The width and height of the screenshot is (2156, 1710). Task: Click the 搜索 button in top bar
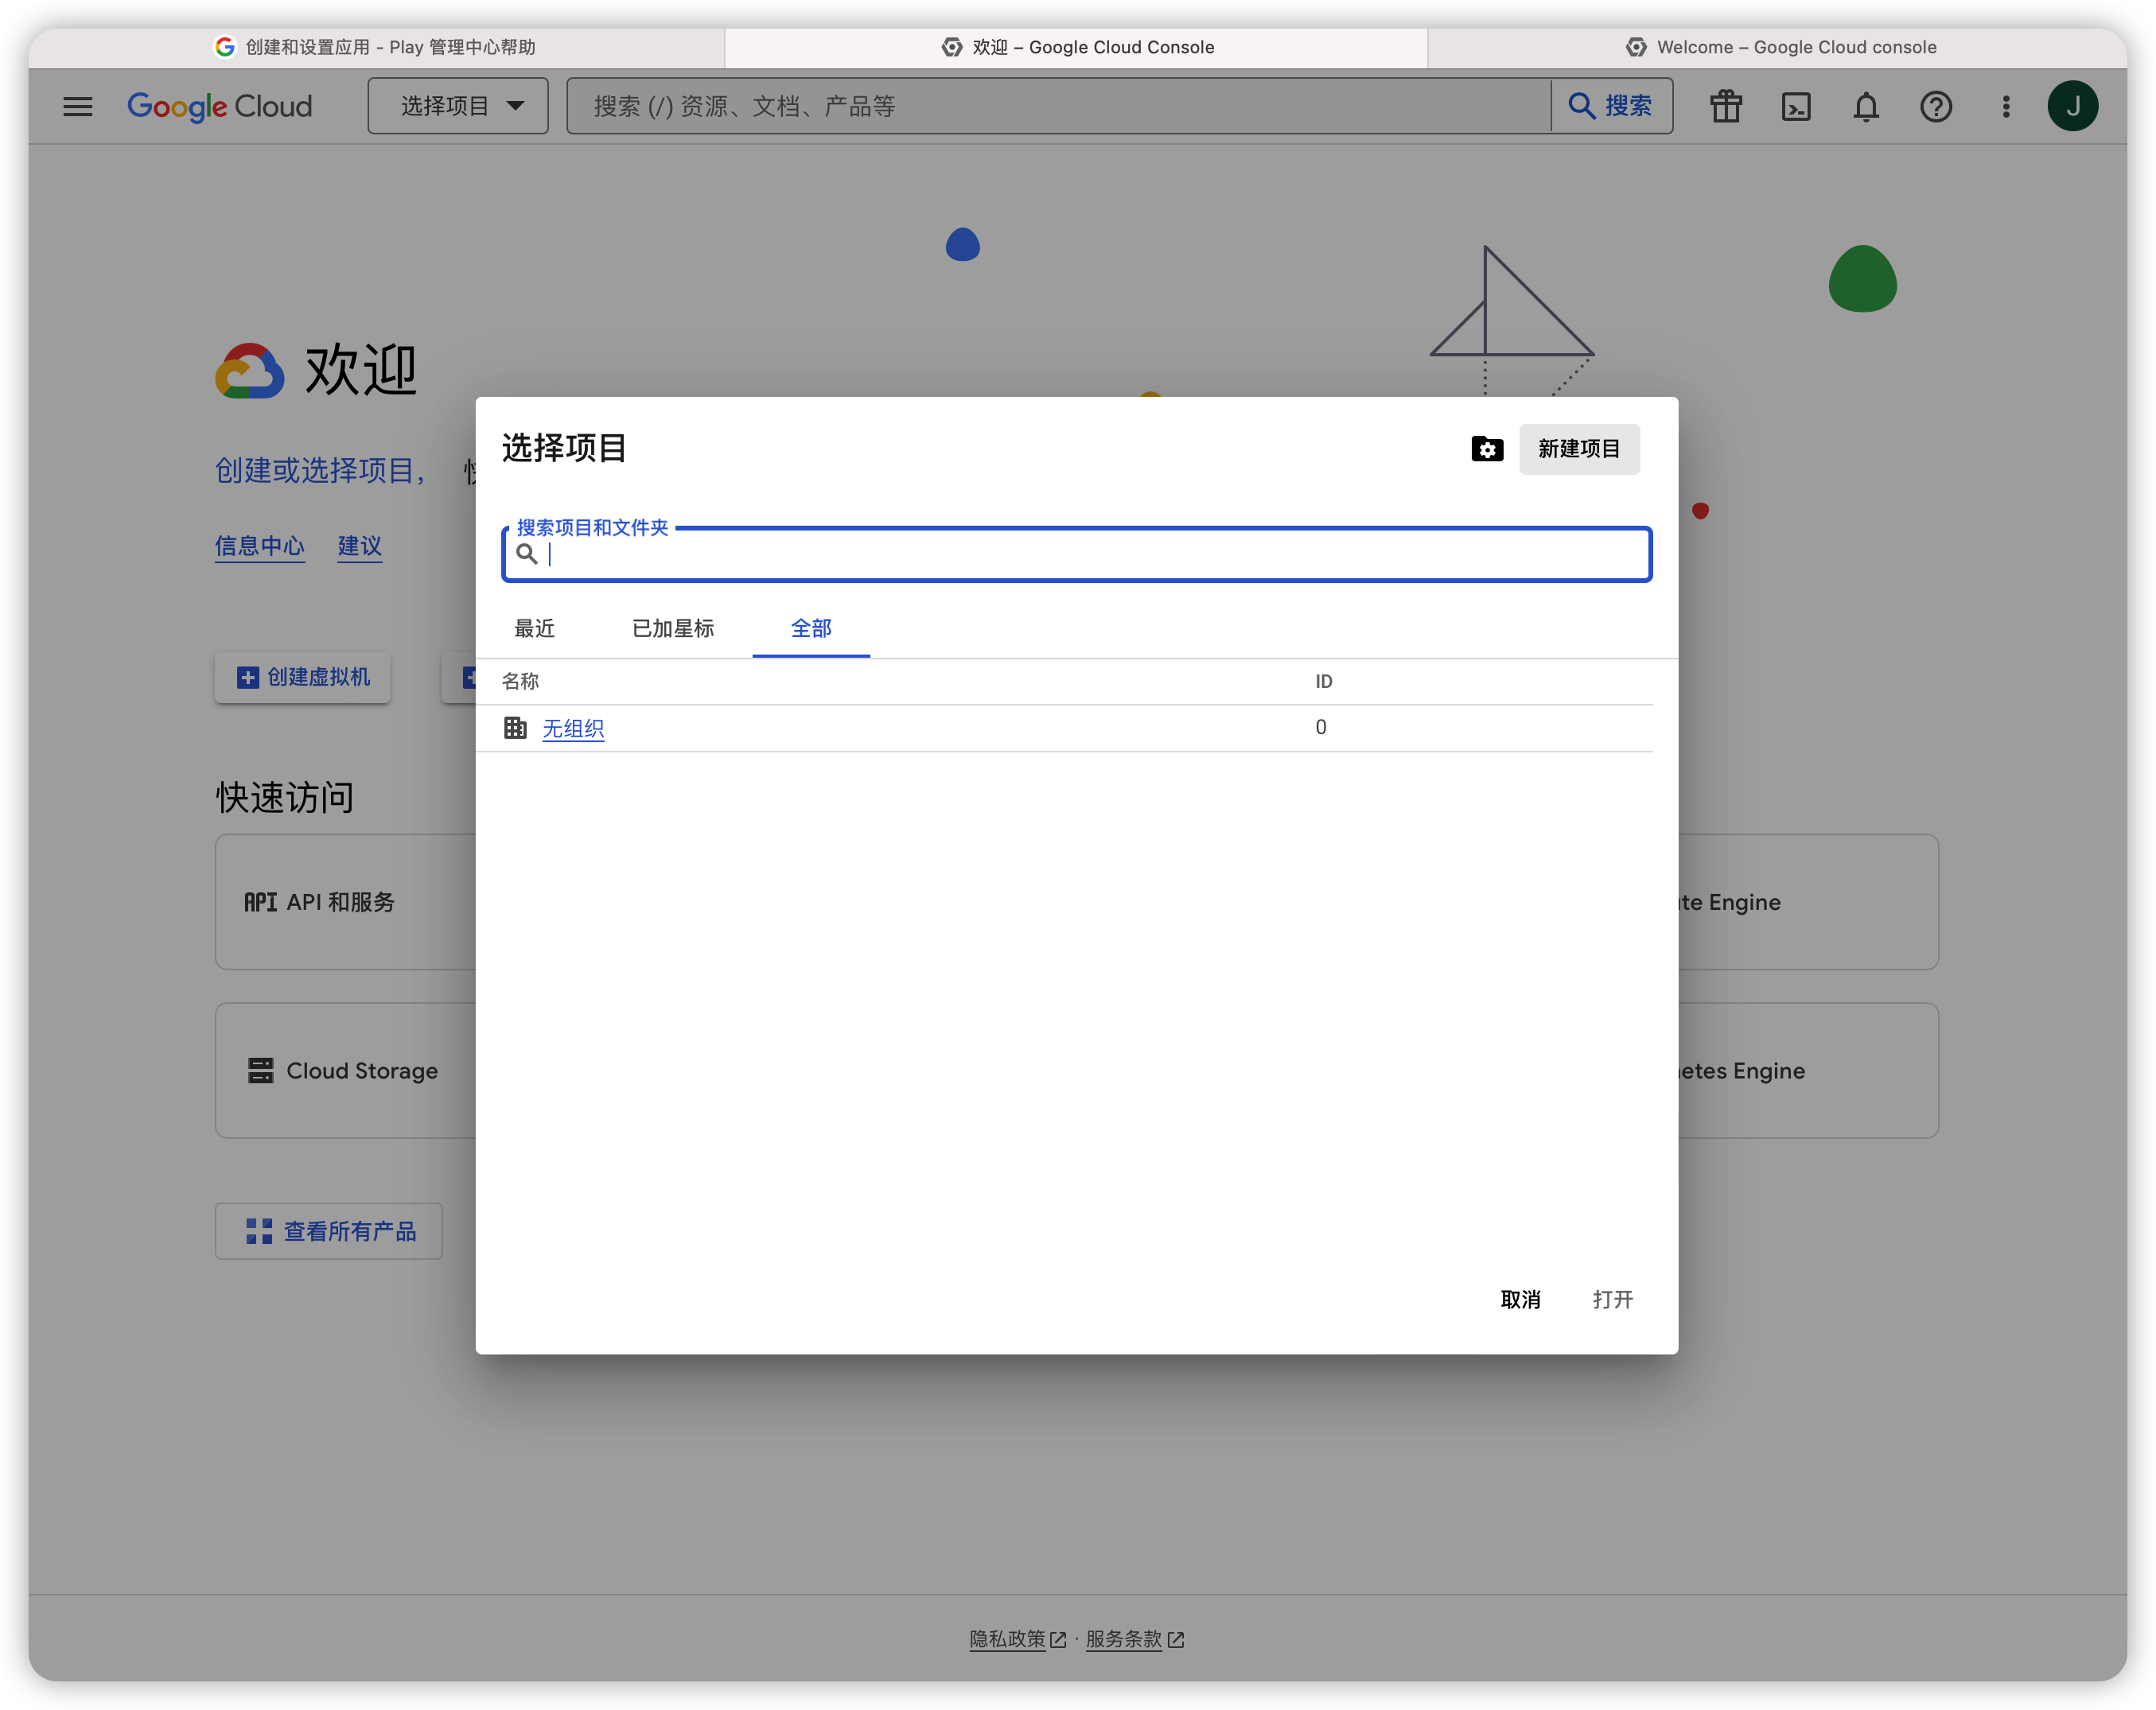pyautogui.click(x=1611, y=106)
